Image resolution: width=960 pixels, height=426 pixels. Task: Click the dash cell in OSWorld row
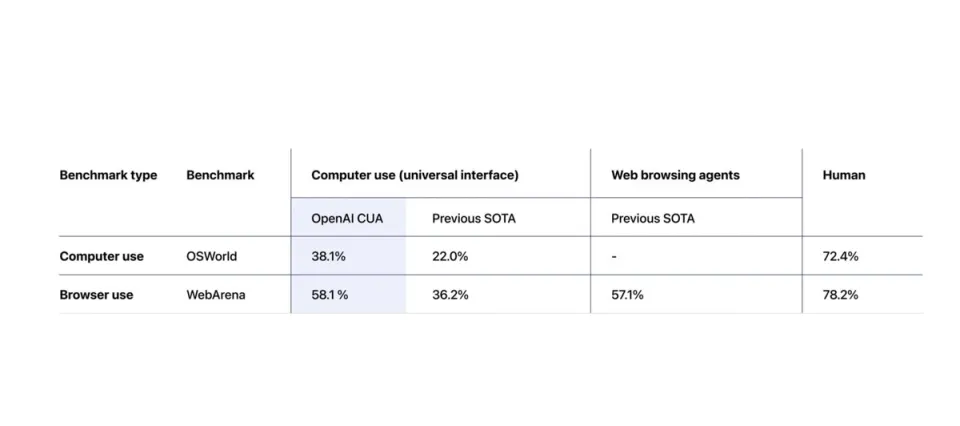[614, 256]
